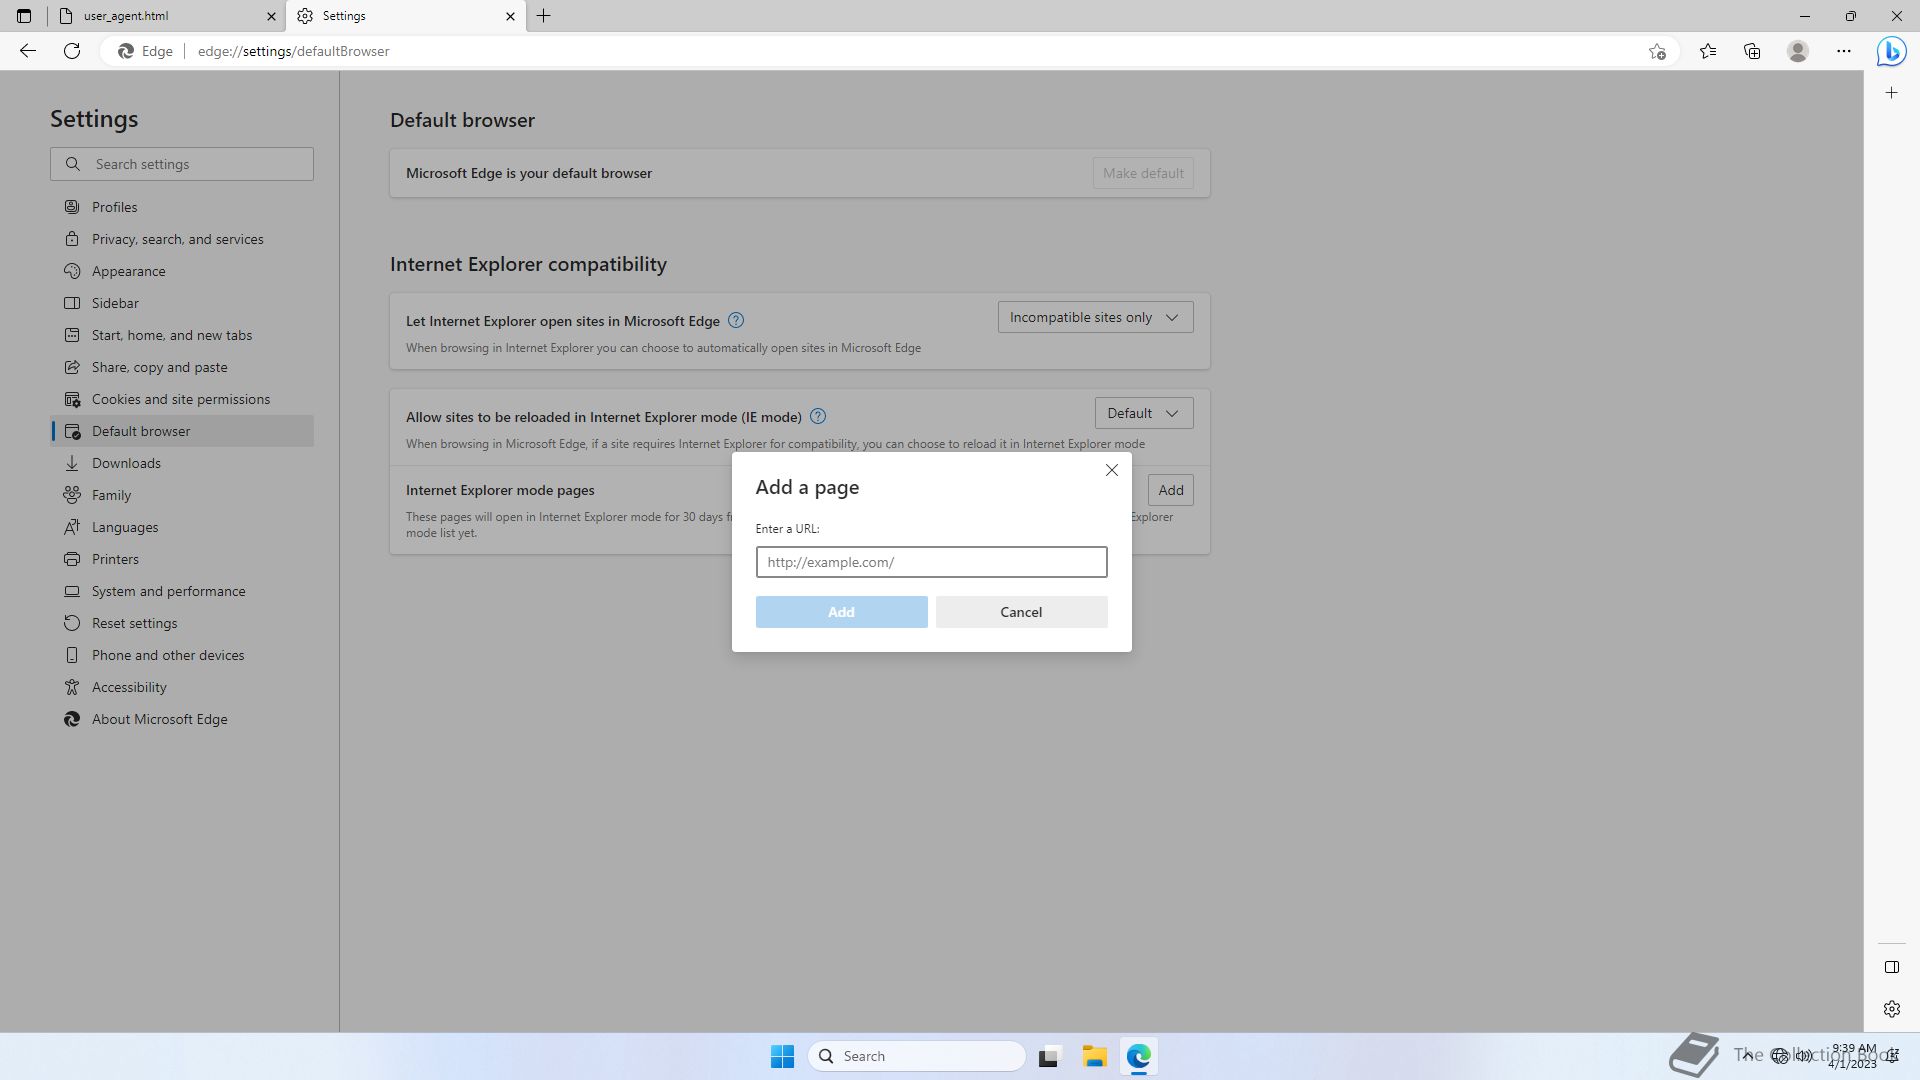Open the Favorites list icon
1920x1080 pixels.
[1708, 51]
